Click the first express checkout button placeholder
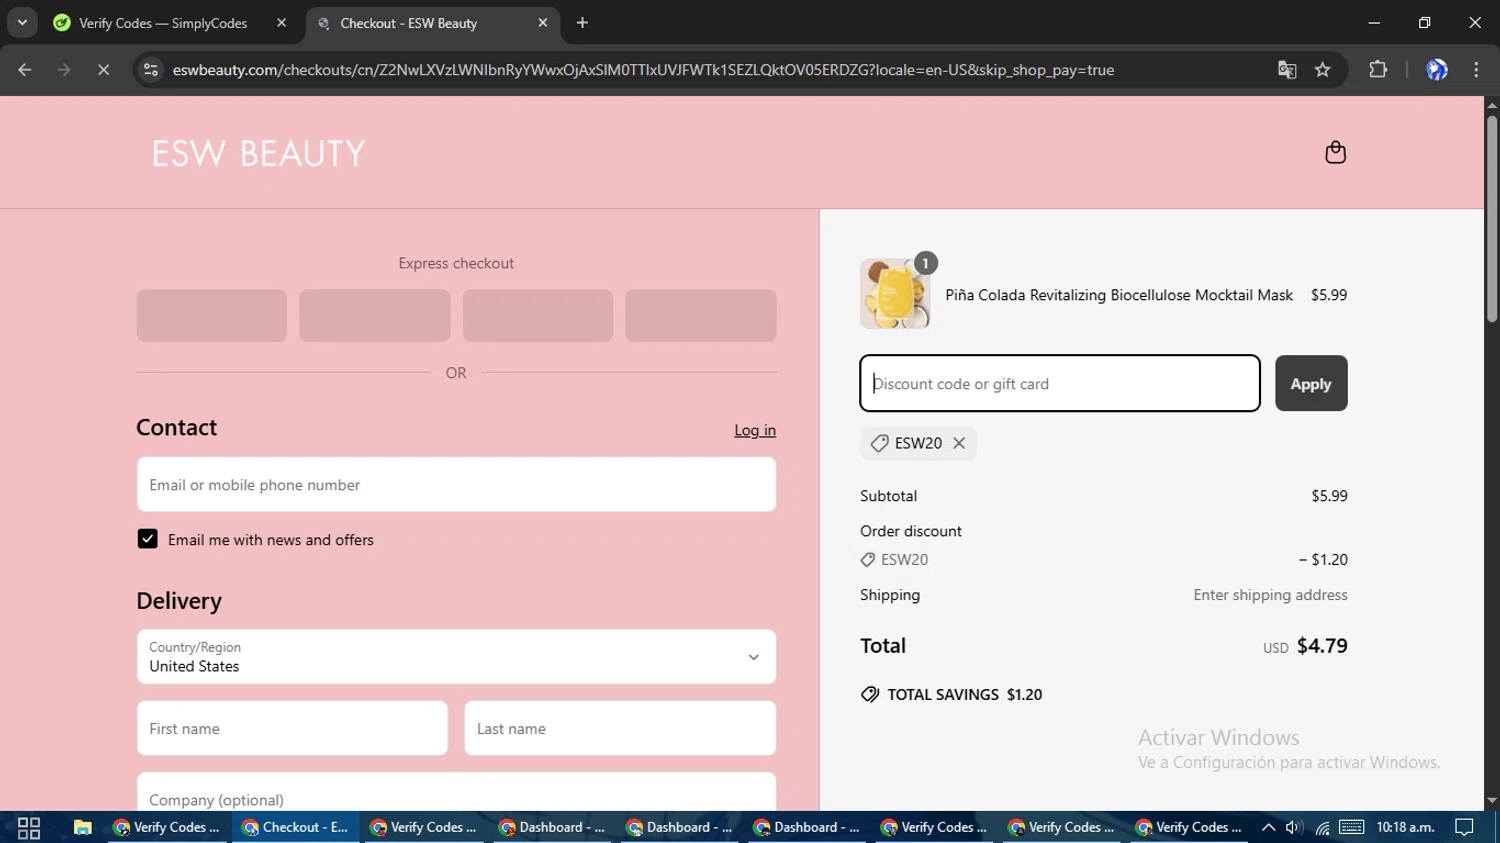Viewport: 1500px width, 843px height. tap(212, 316)
